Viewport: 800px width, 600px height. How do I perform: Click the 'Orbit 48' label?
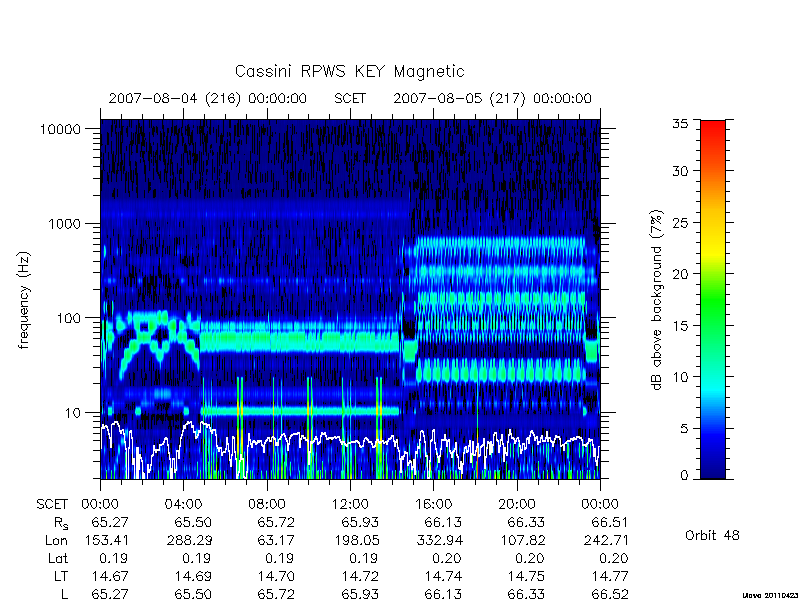pyautogui.click(x=712, y=535)
